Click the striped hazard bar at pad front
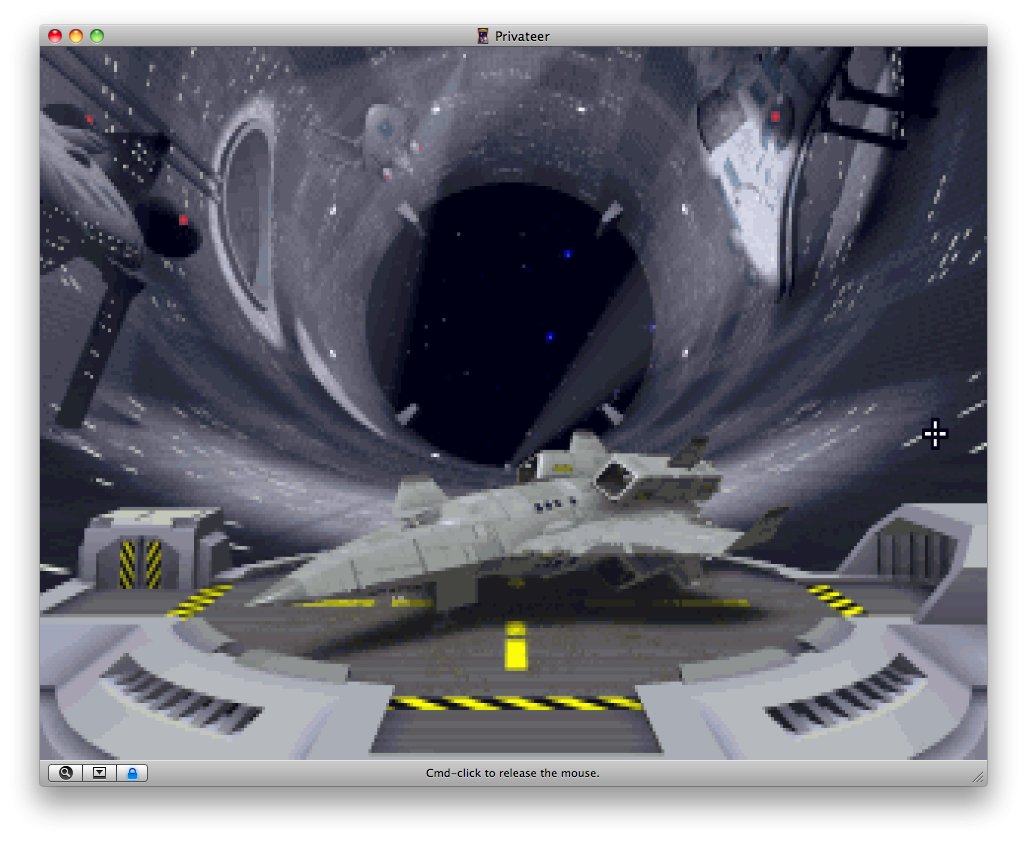Screen dimensions: 1027x841 [515, 703]
